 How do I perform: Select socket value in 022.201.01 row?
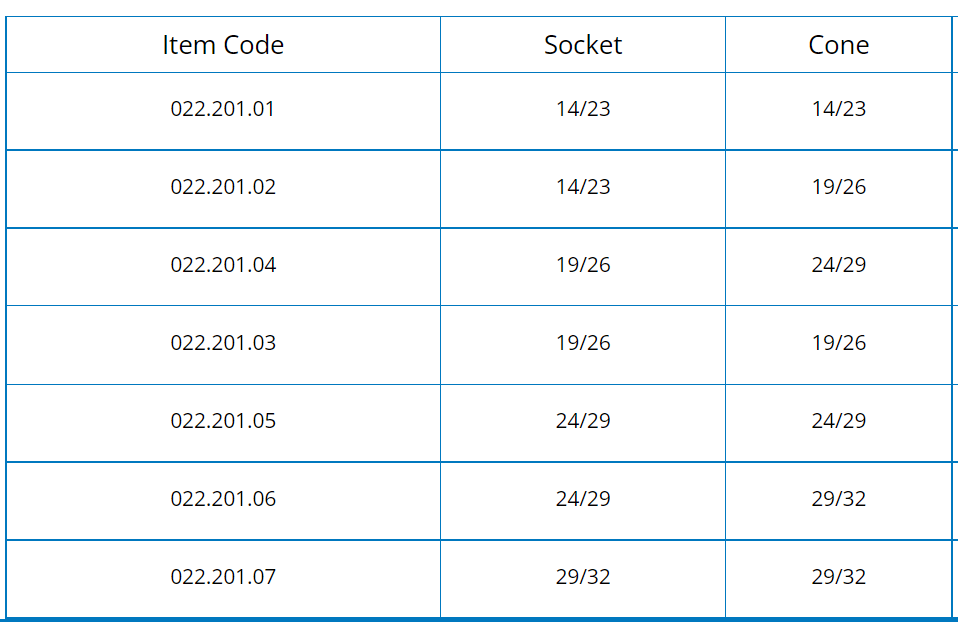coord(583,109)
